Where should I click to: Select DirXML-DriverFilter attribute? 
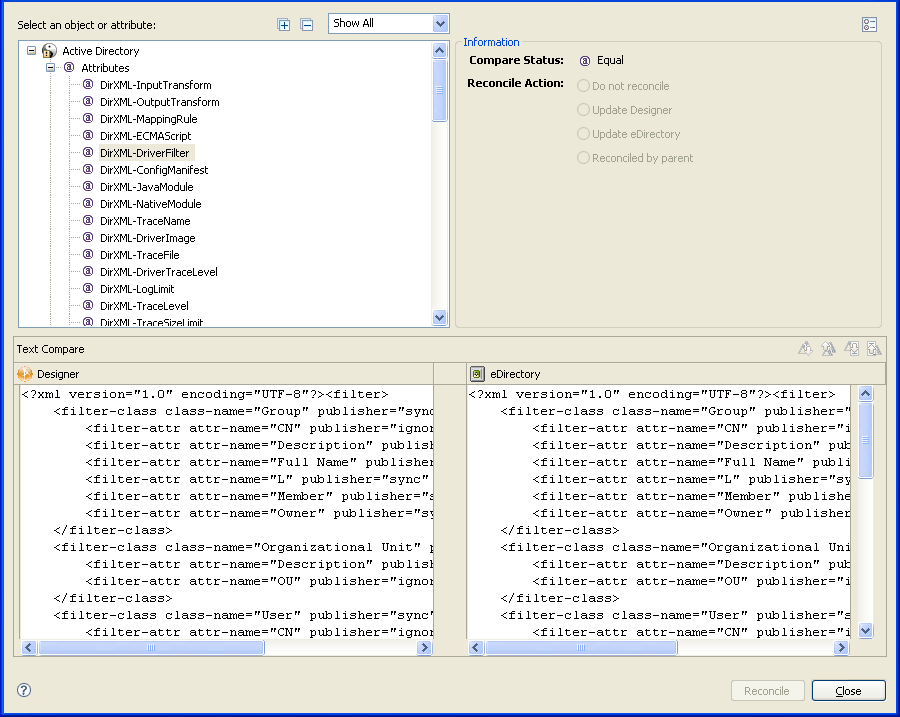point(145,153)
